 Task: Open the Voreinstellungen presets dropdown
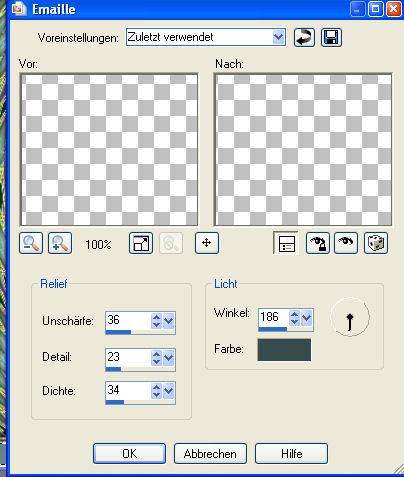pyautogui.click(x=278, y=37)
